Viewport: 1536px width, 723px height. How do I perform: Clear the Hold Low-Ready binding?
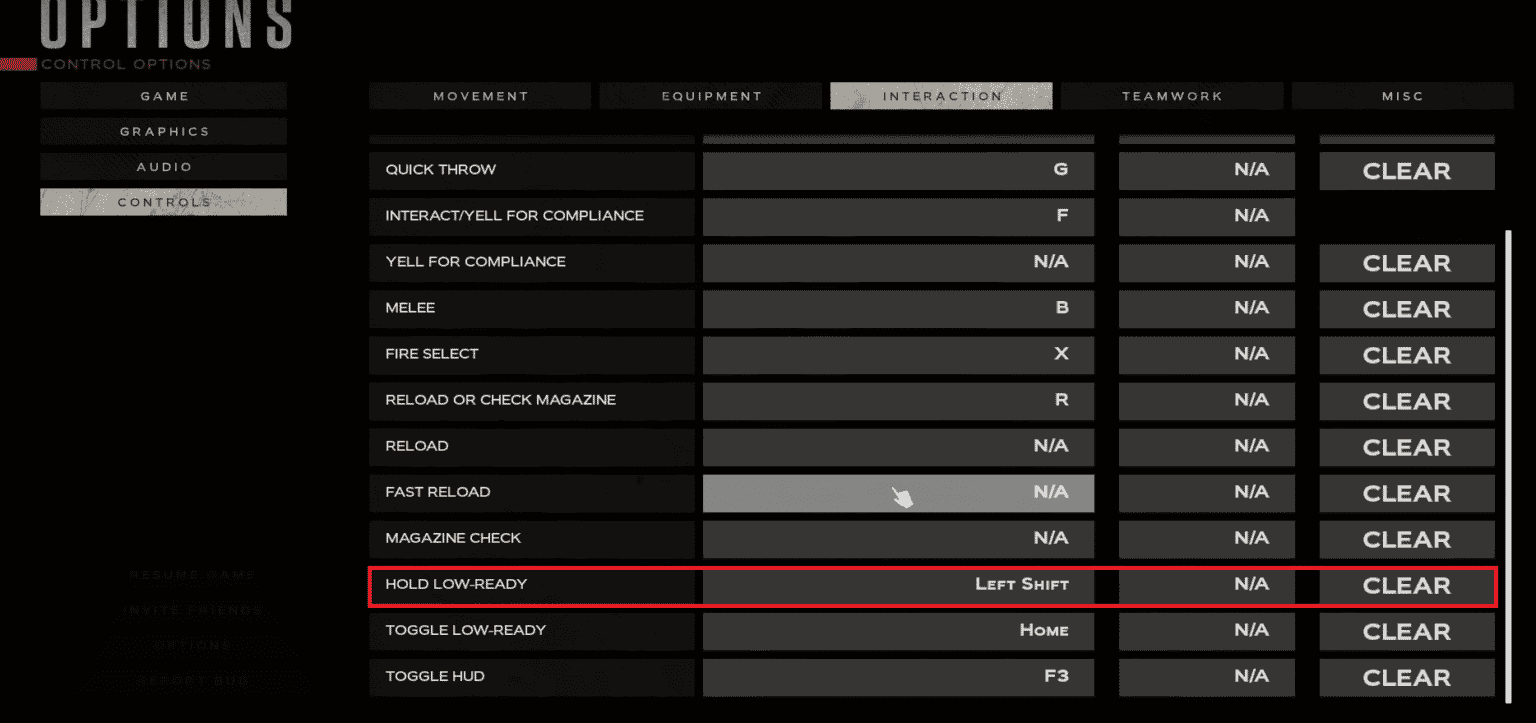(1406, 586)
